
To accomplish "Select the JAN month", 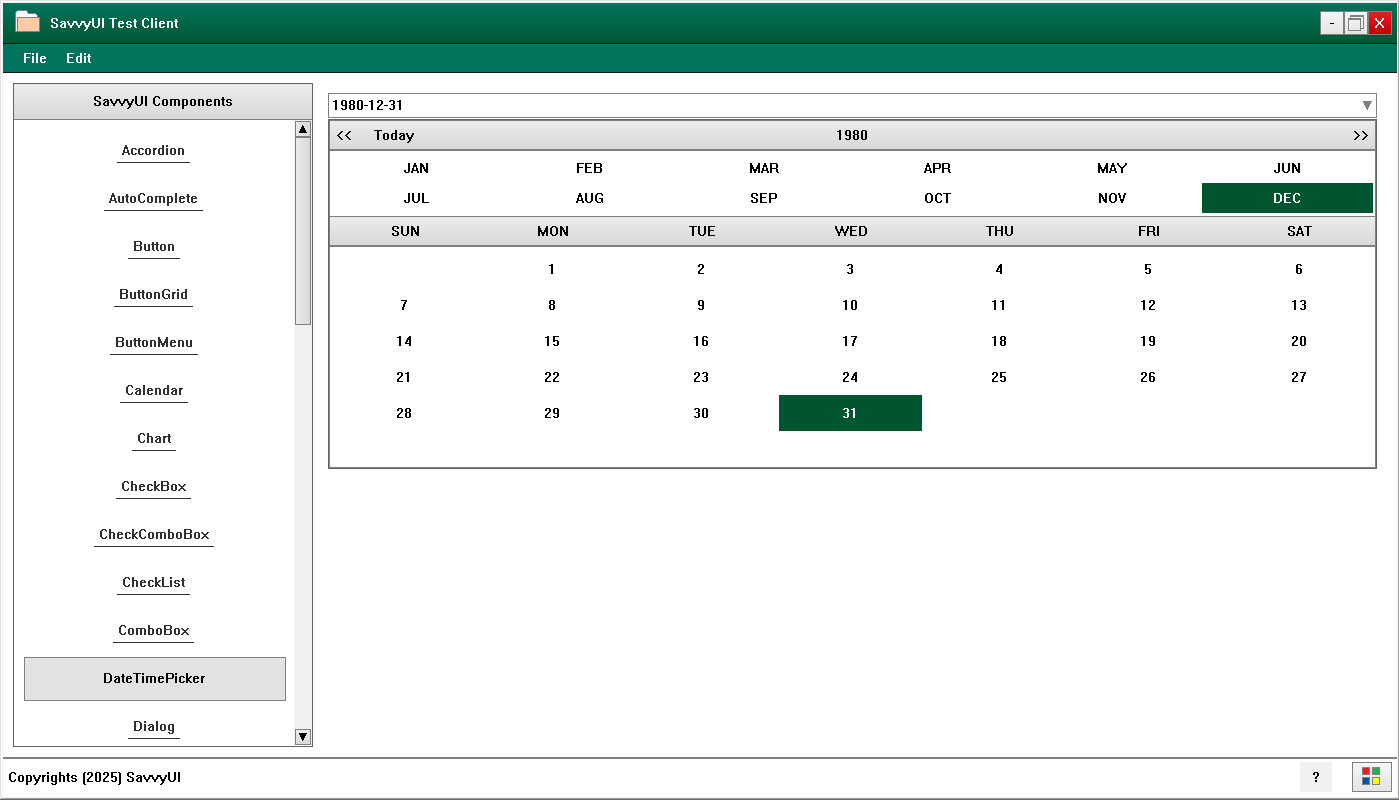I will 415,168.
